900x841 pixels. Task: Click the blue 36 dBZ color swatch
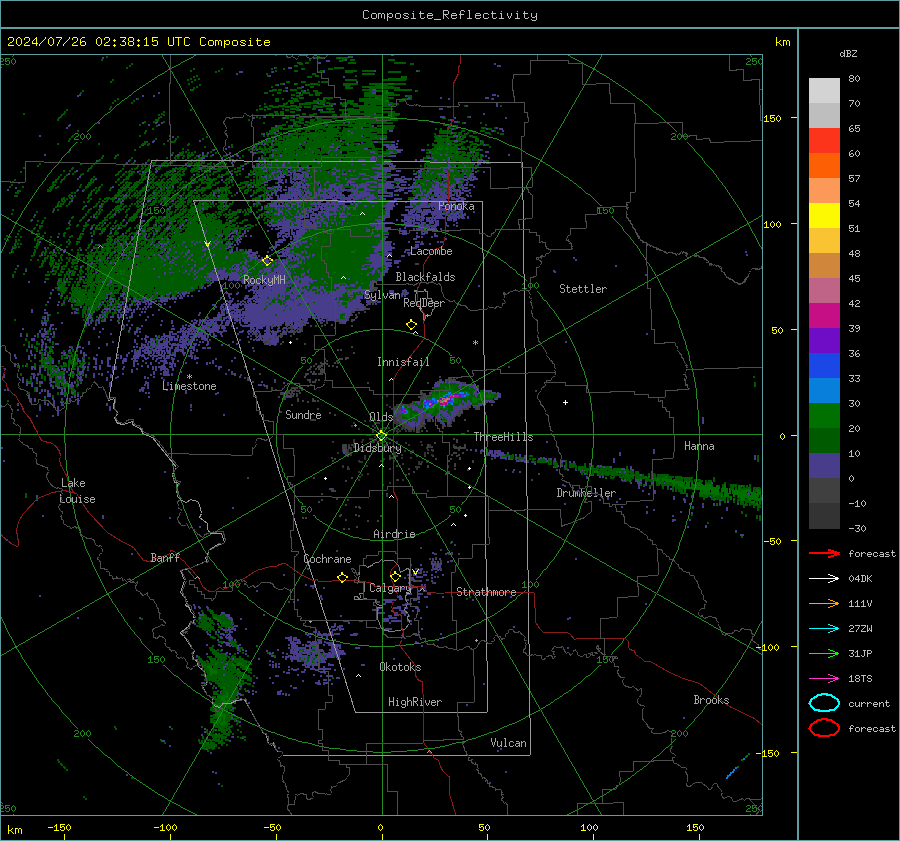824,365
